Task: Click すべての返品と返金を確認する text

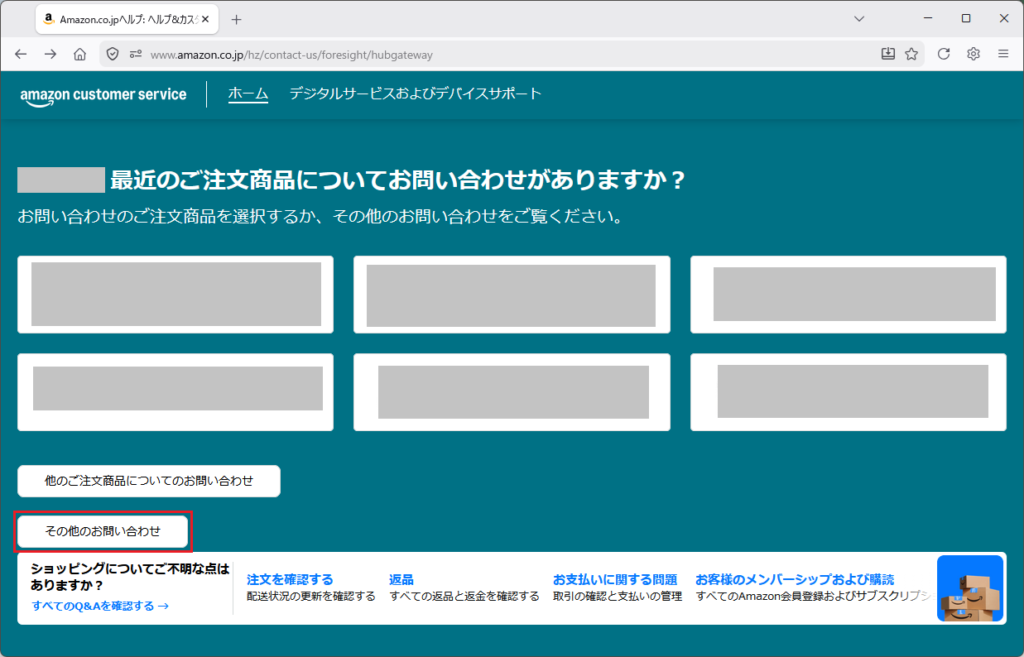Action: (464, 596)
